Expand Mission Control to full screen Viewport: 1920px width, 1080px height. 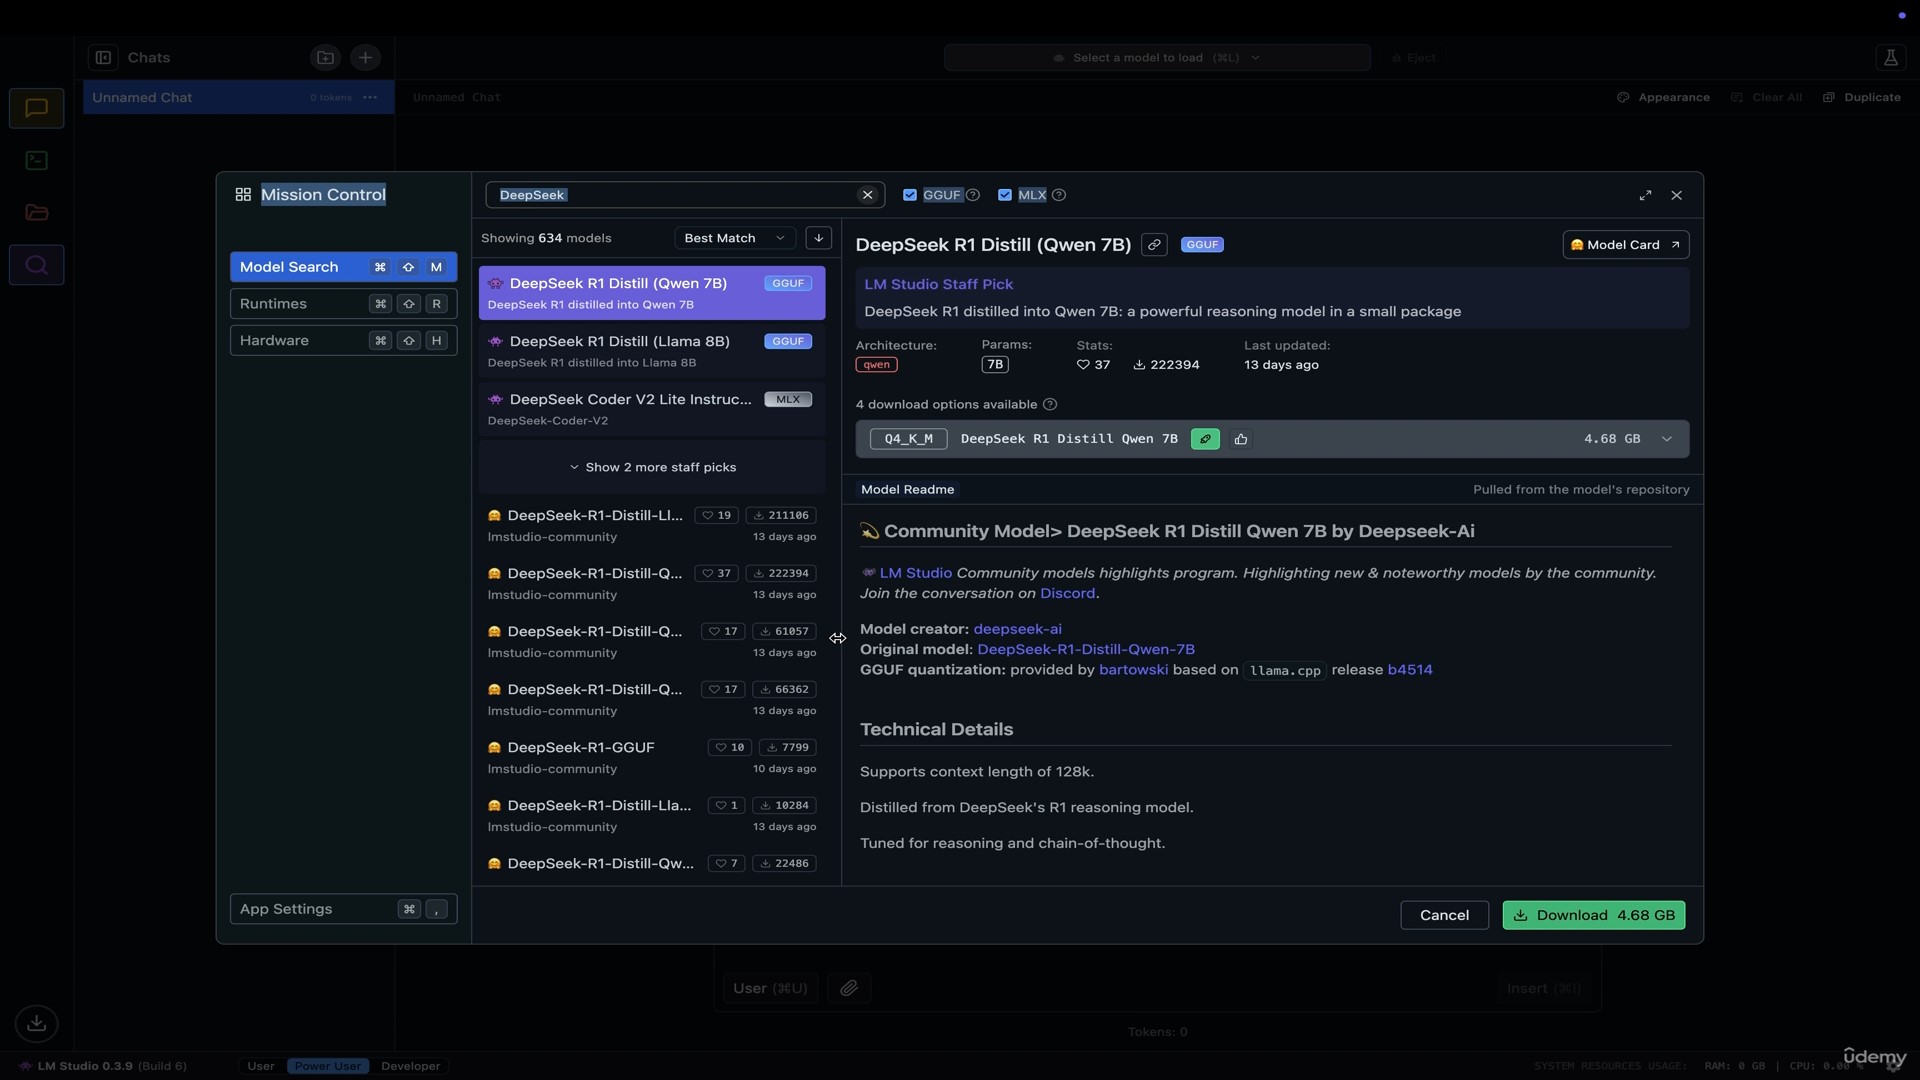(x=1645, y=195)
